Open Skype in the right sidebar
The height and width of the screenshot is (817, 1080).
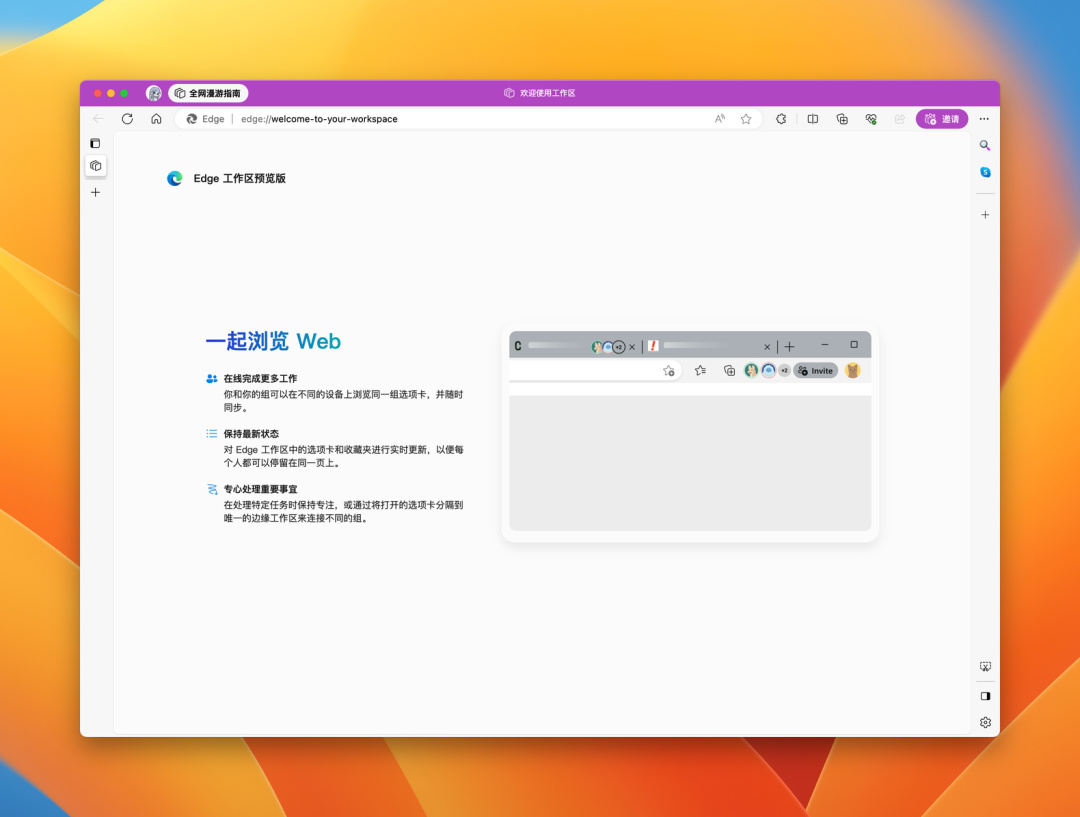(x=985, y=172)
